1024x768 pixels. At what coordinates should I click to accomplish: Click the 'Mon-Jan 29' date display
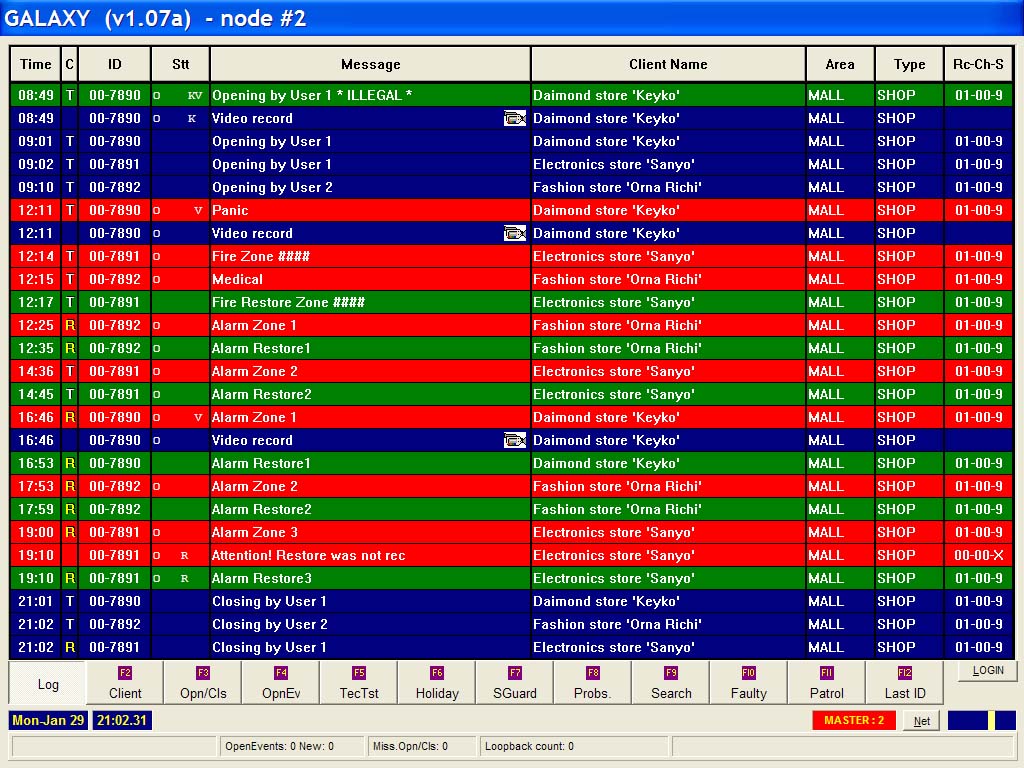pos(48,720)
